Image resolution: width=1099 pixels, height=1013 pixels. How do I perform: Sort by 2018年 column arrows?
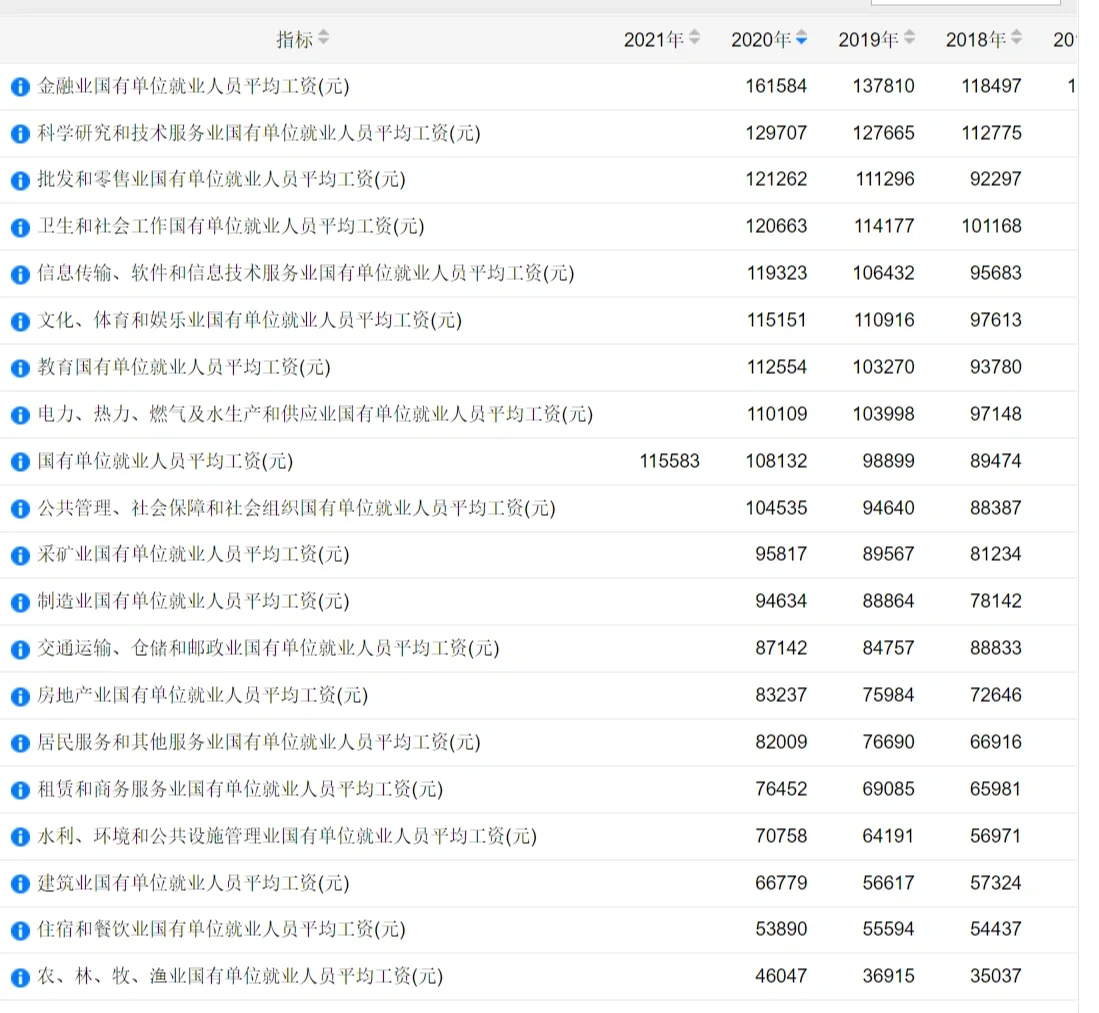pos(1016,37)
